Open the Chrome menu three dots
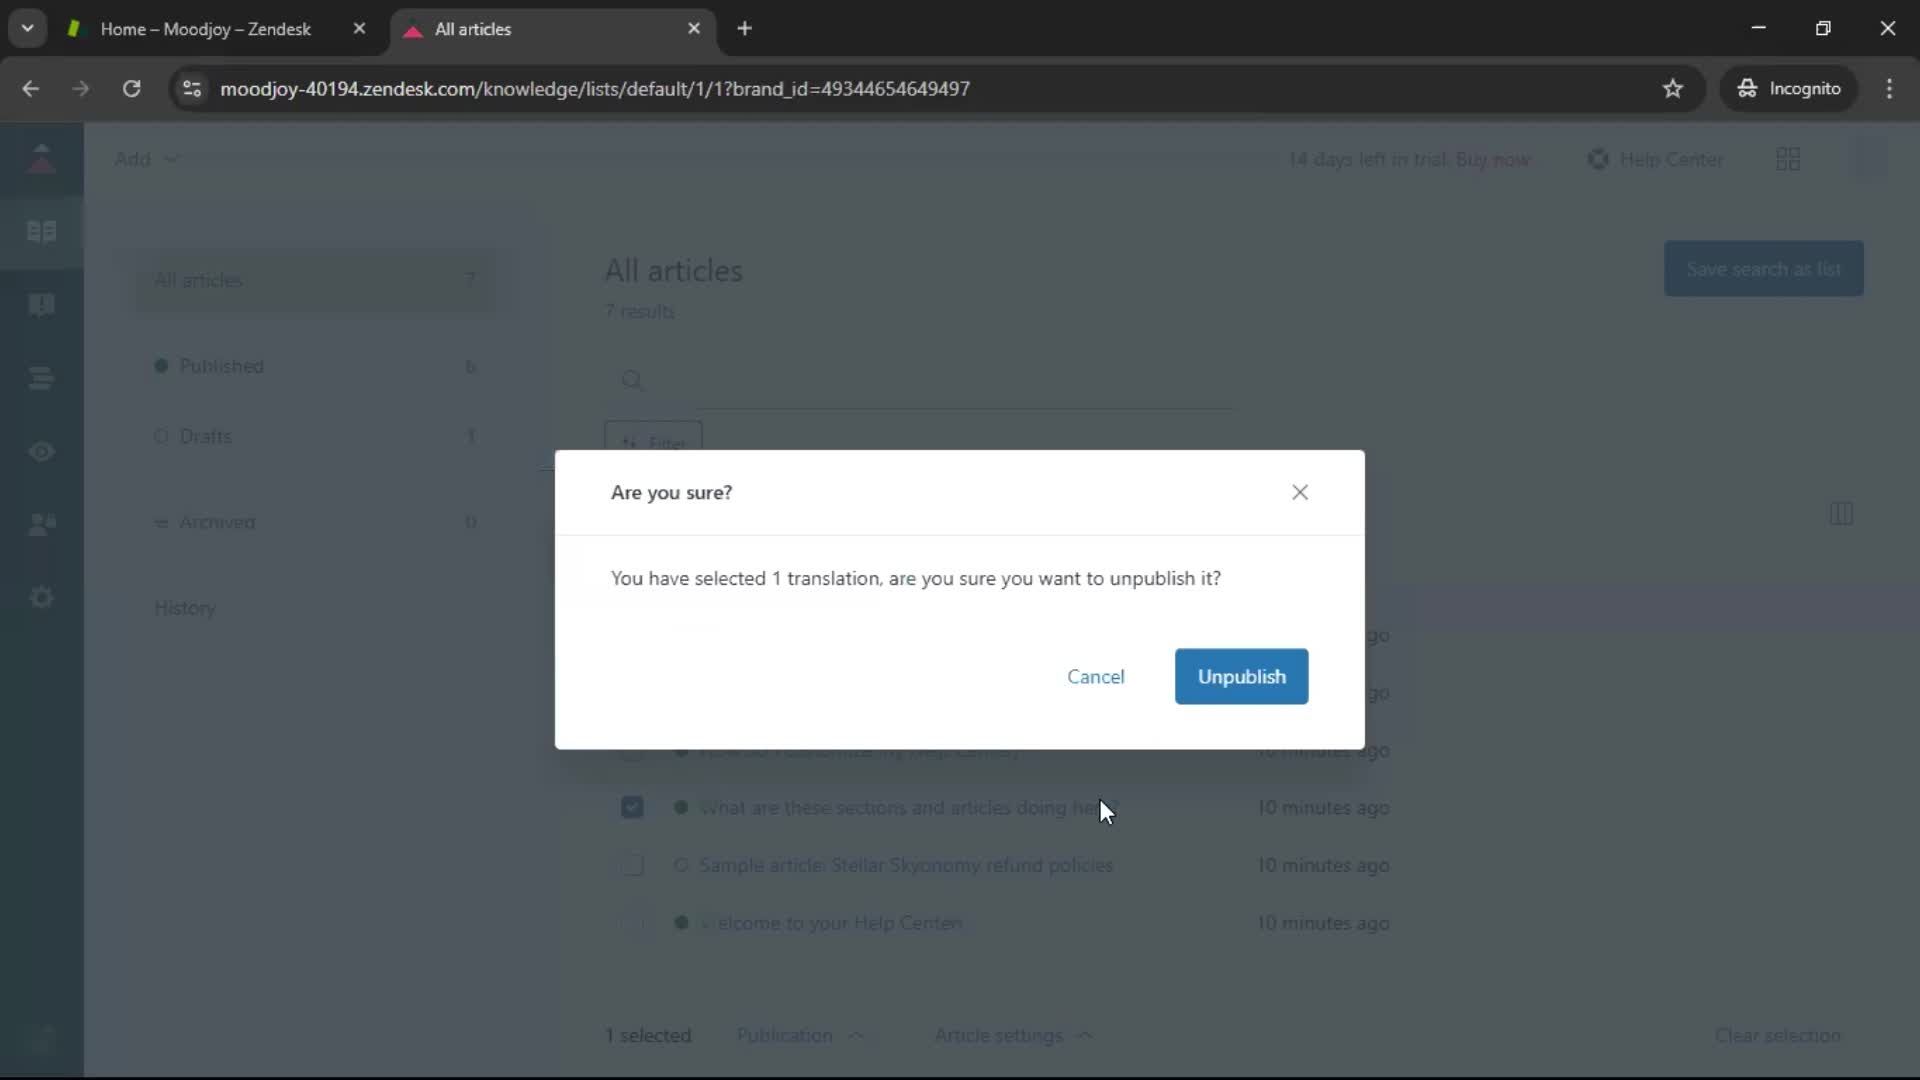The image size is (1920, 1080). point(1889,88)
